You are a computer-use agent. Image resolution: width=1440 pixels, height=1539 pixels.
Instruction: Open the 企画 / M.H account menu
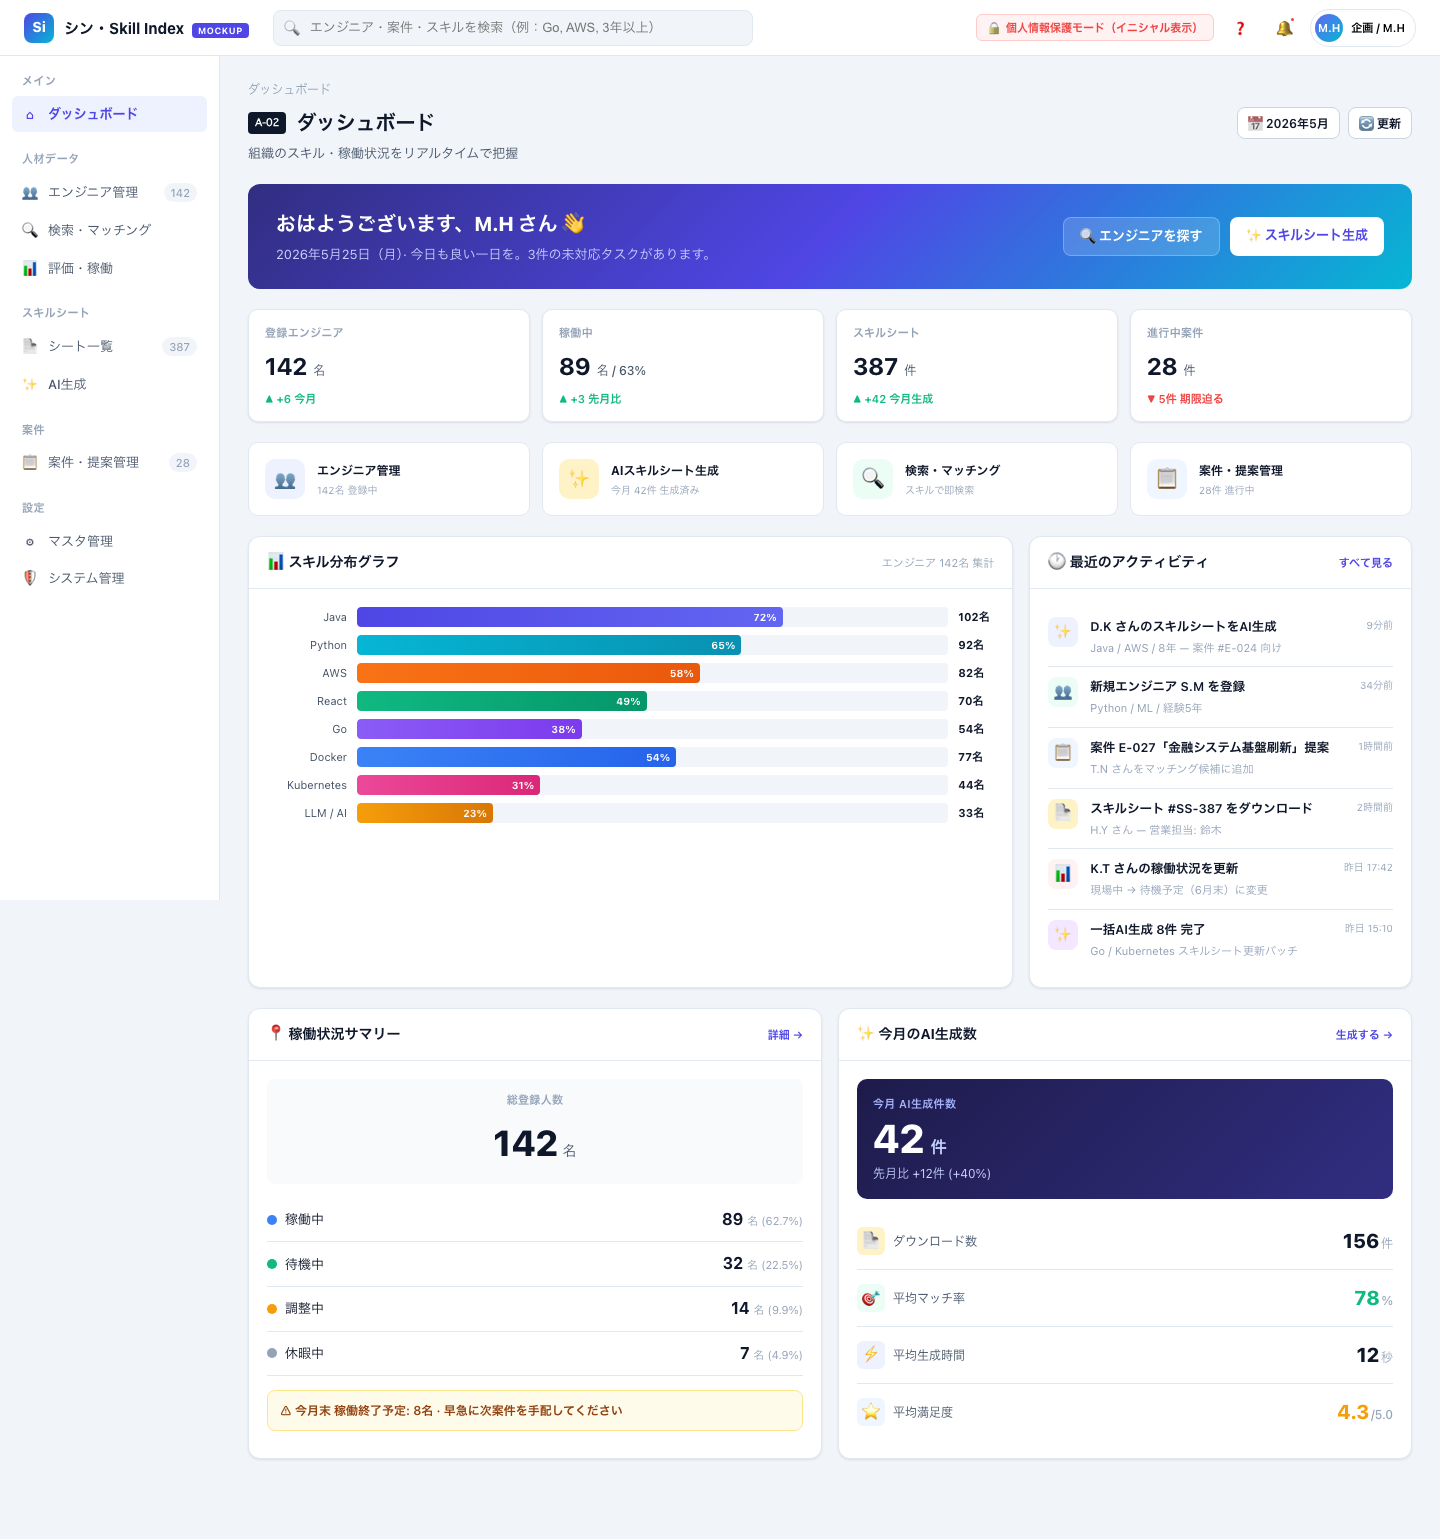(x=1363, y=28)
